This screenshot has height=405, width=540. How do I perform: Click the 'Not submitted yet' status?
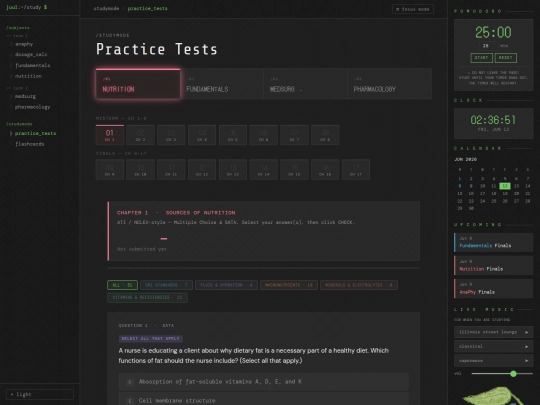coord(142,249)
